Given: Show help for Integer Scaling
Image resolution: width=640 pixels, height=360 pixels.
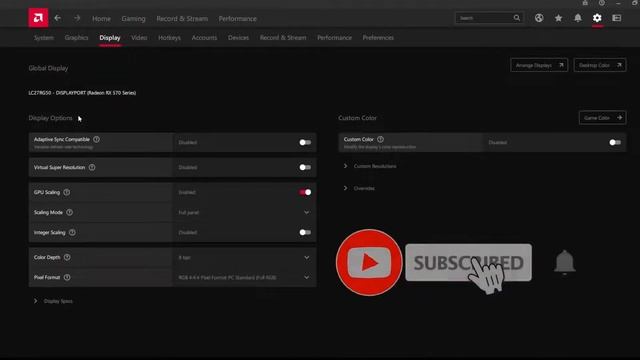Looking at the screenshot, I should 72,232.
